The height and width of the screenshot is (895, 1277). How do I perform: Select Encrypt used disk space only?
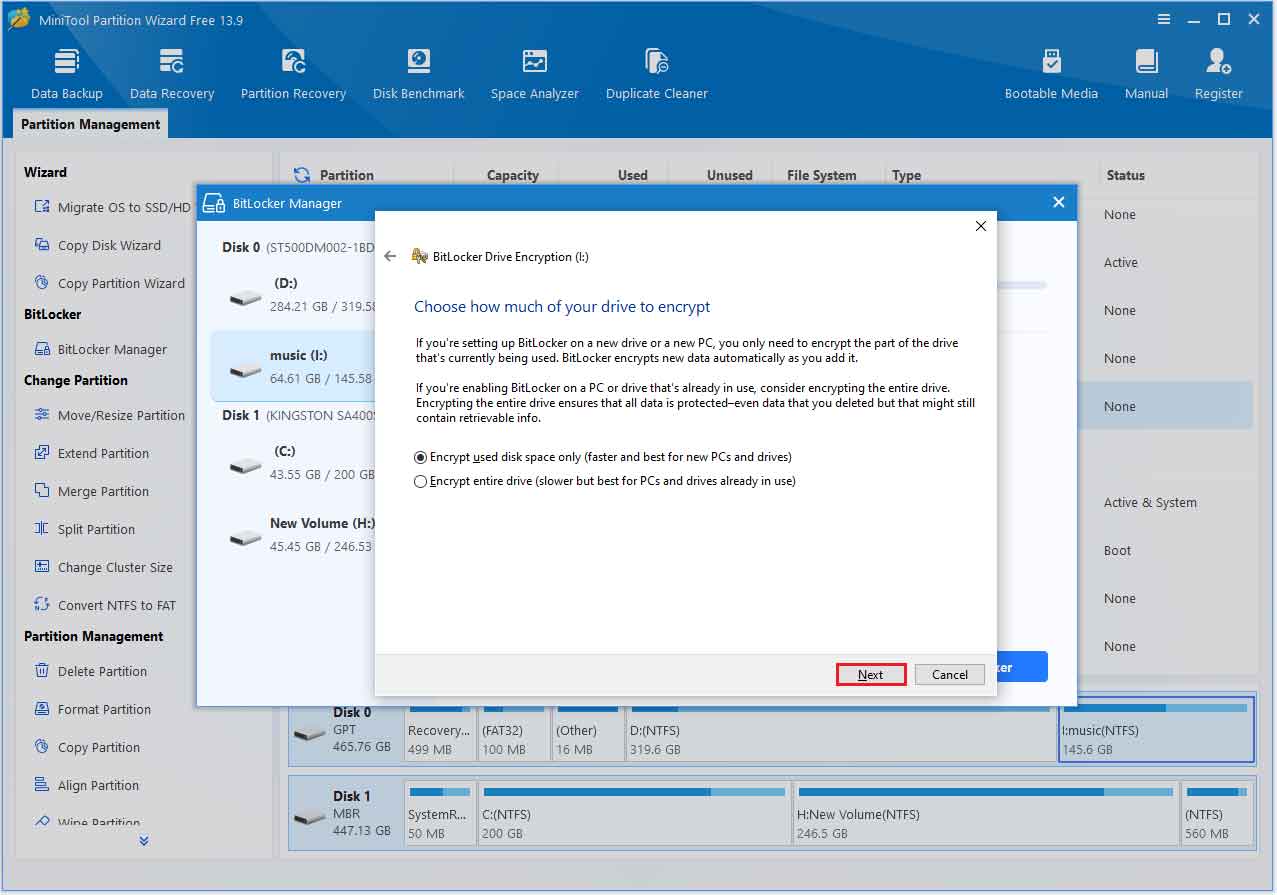(603, 457)
